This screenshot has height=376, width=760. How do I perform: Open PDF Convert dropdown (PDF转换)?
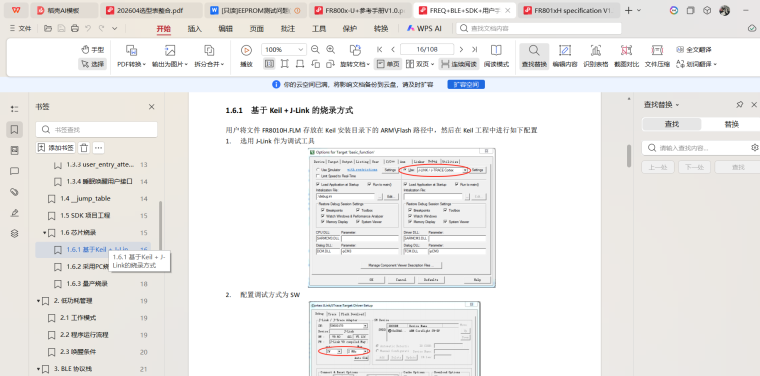coord(131,56)
